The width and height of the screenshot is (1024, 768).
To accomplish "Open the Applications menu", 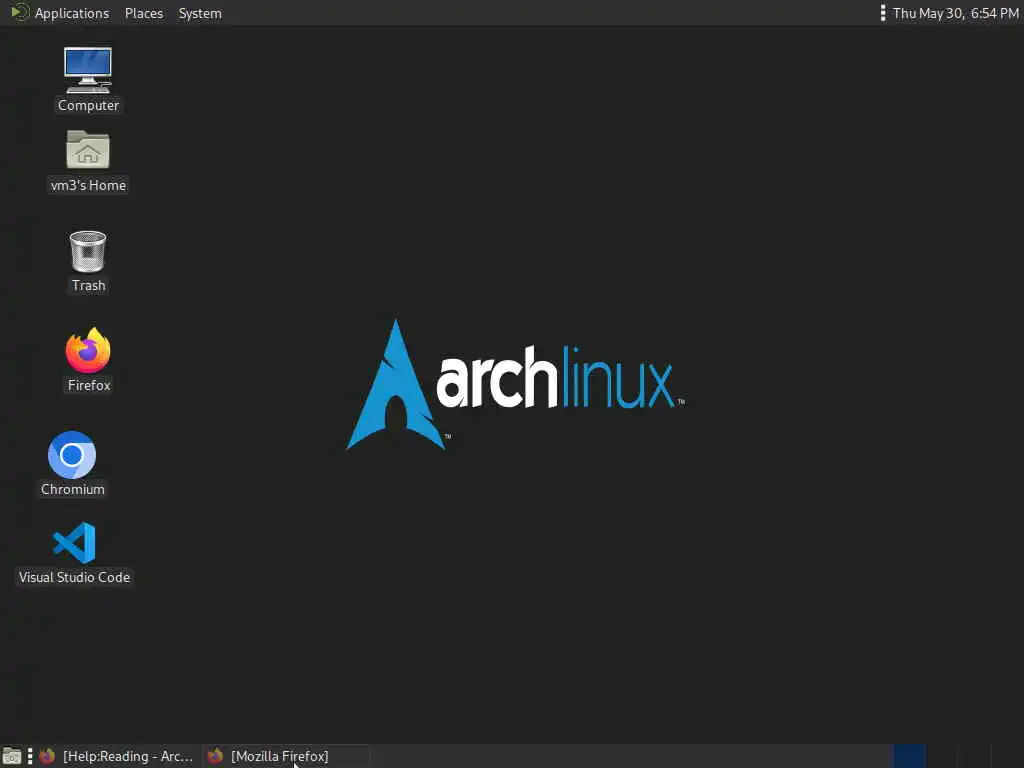I will point(60,13).
